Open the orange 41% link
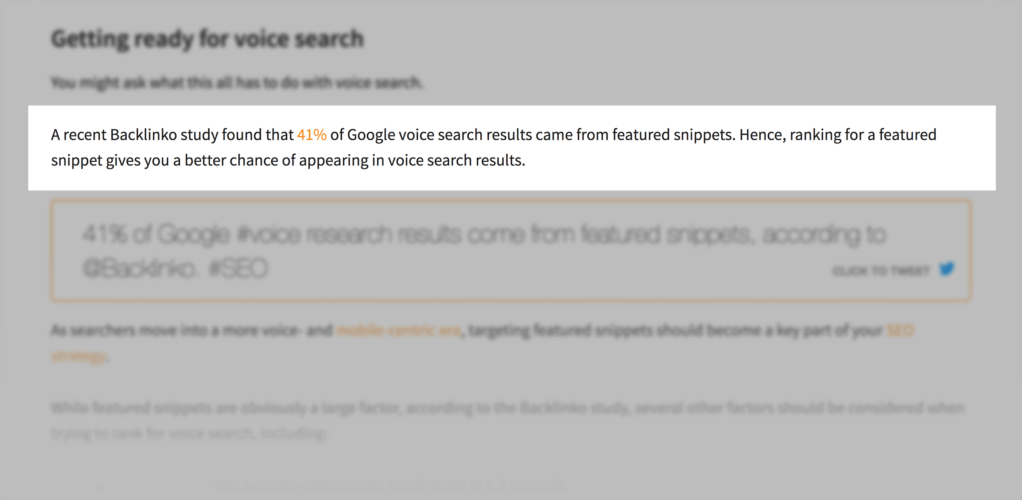This screenshot has width=1022, height=500. tap(311, 134)
